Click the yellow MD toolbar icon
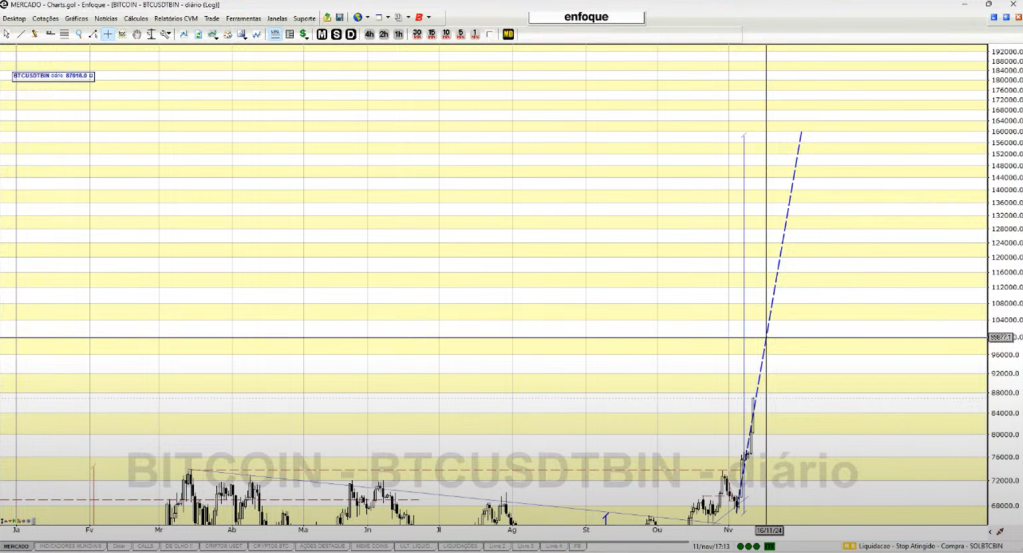Image resolution: width=1023 pixels, height=553 pixels. click(x=508, y=34)
